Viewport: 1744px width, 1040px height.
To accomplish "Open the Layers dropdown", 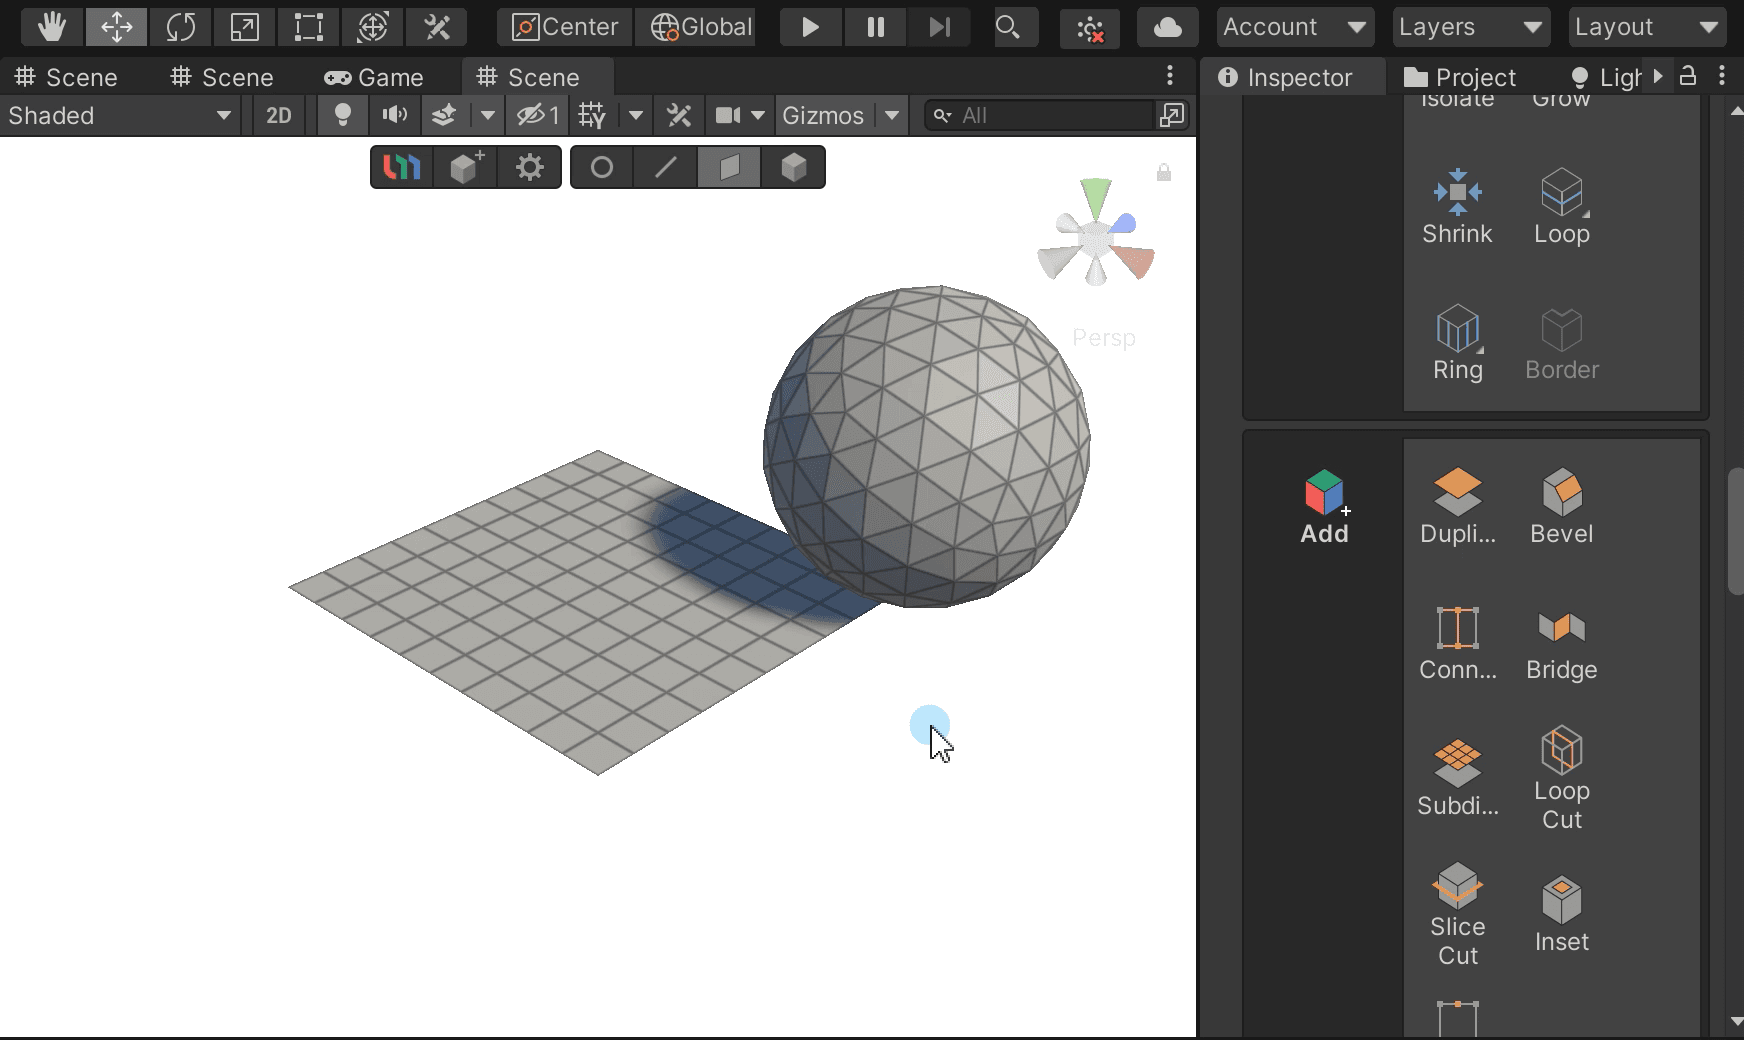I will (x=1471, y=27).
